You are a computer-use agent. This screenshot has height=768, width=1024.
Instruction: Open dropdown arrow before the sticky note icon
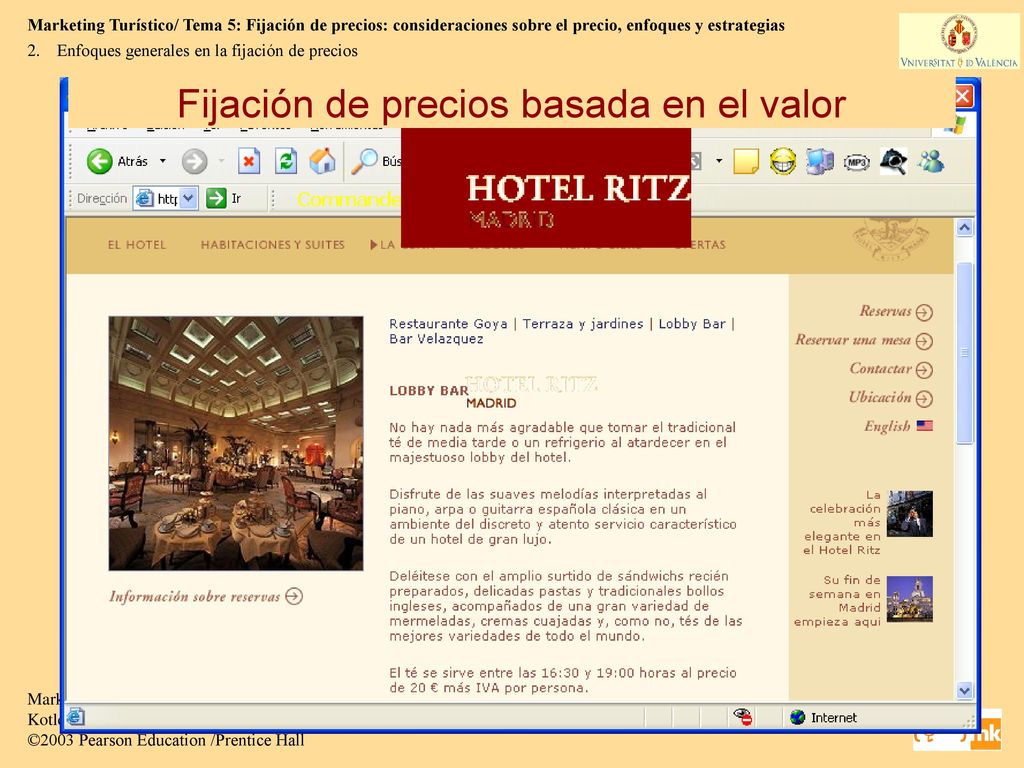coord(719,161)
